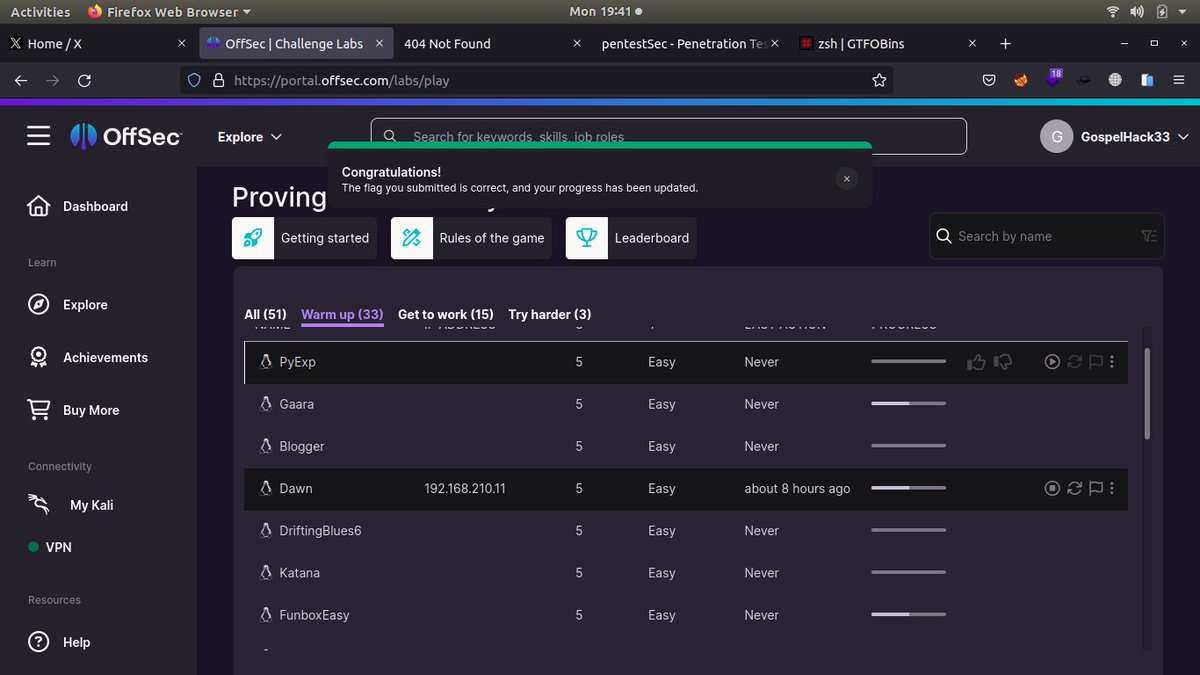Select the FunboxEasy machine row

point(686,615)
